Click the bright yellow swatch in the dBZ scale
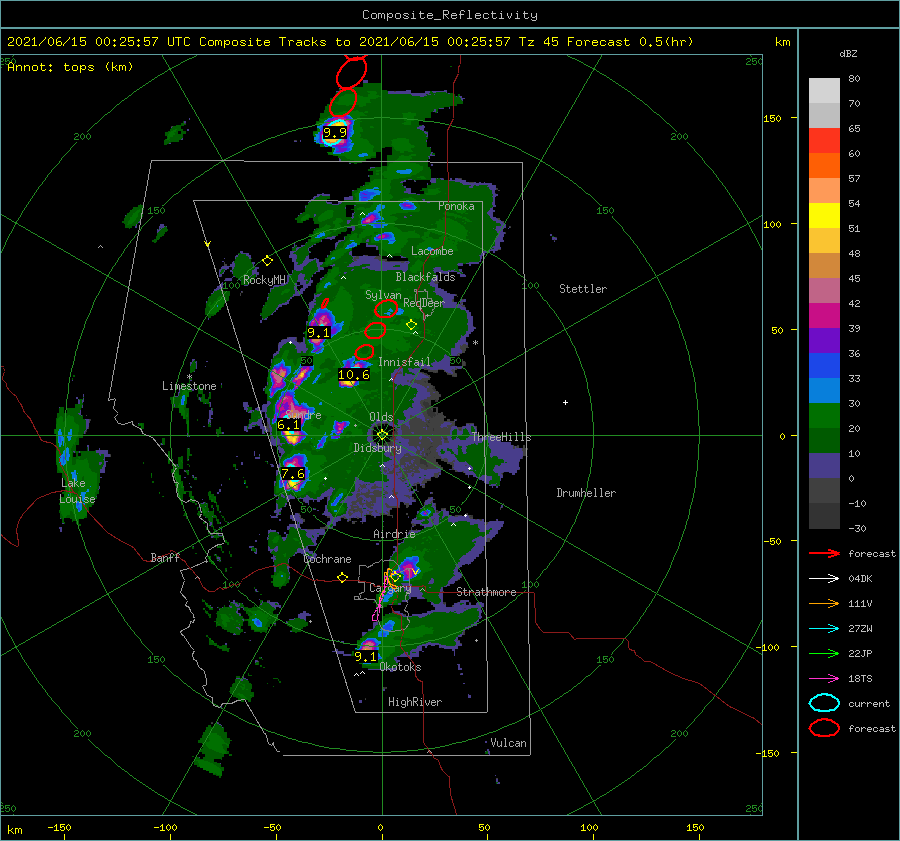900x841 pixels. click(824, 215)
